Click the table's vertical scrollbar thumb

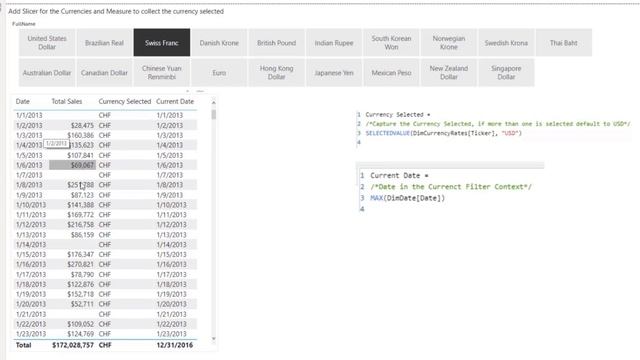pos(213,114)
